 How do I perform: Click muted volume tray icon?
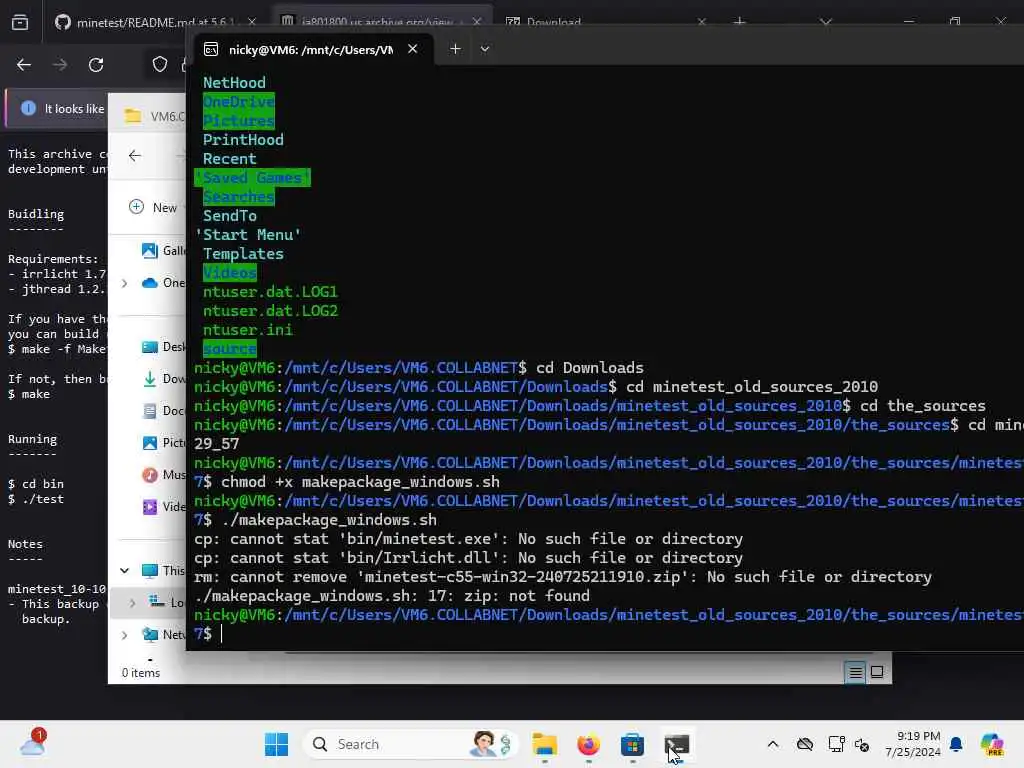(861, 745)
